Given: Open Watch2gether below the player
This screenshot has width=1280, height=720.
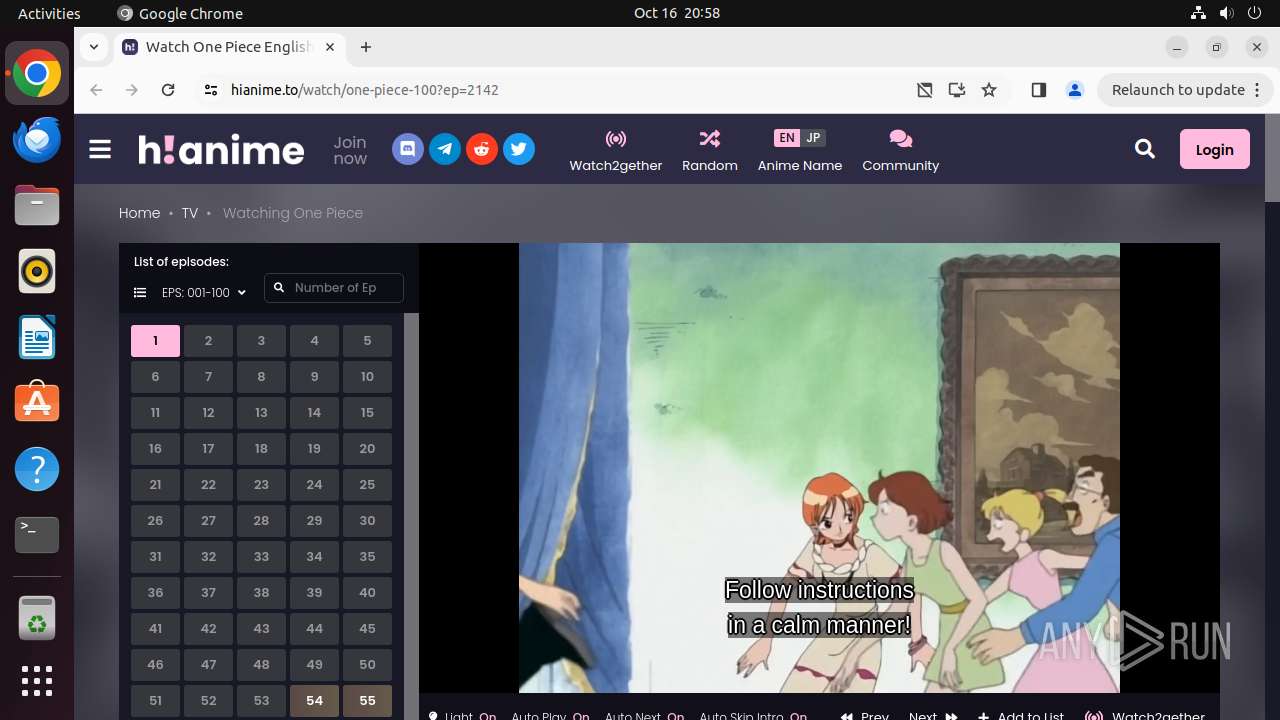Looking at the screenshot, I should coord(1146,715).
